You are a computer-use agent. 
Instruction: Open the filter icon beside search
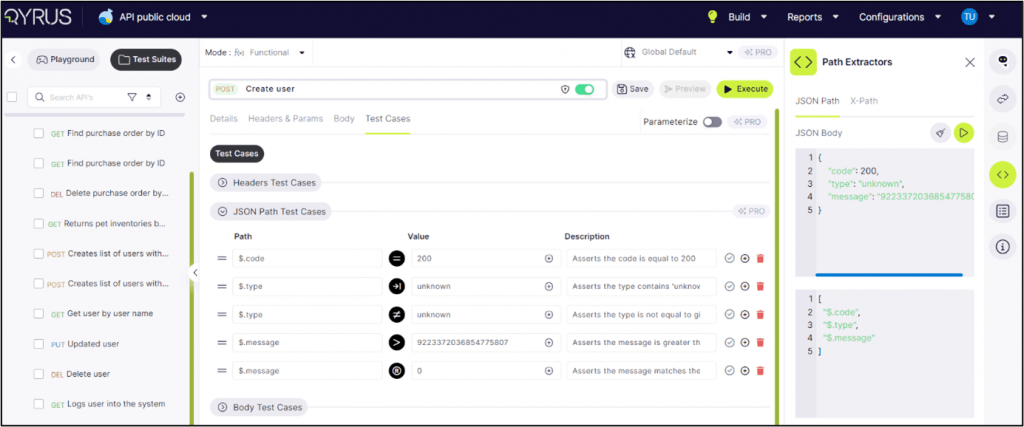[x=131, y=97]
